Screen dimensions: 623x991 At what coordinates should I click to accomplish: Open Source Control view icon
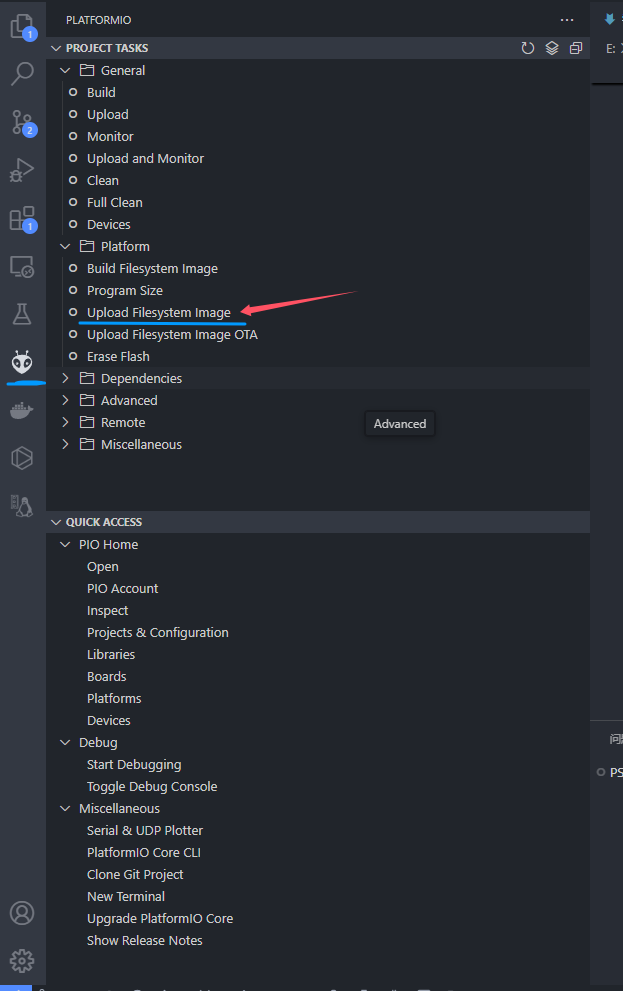coord(22,122)
